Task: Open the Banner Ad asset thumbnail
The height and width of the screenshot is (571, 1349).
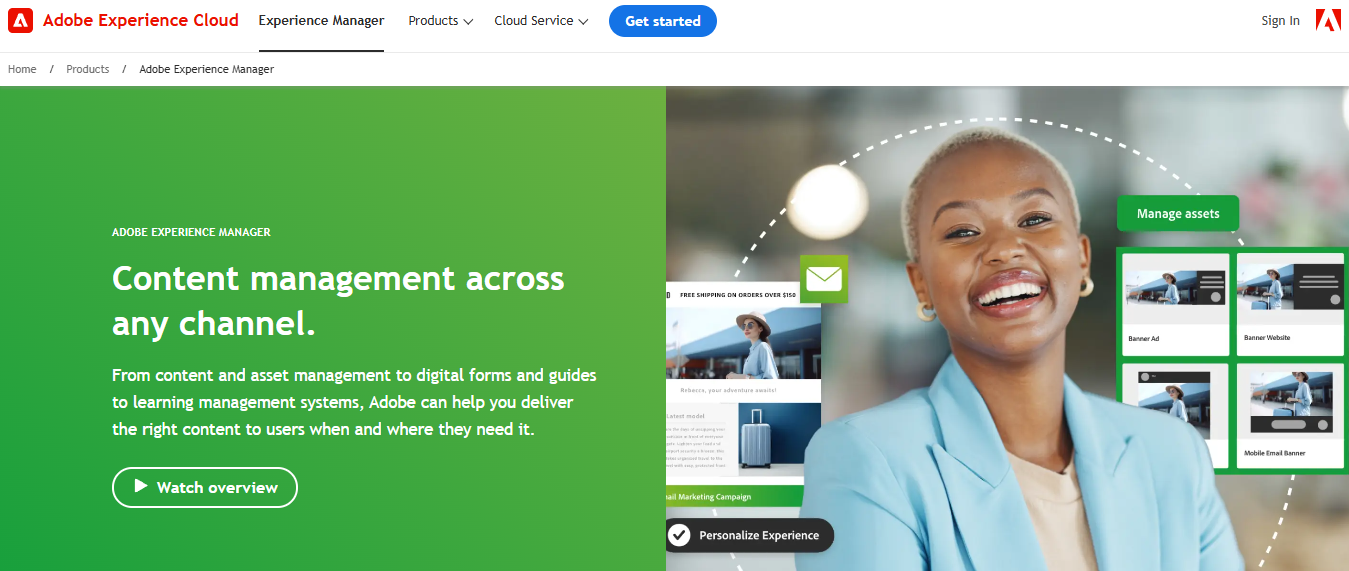Action: (1176, 304)
